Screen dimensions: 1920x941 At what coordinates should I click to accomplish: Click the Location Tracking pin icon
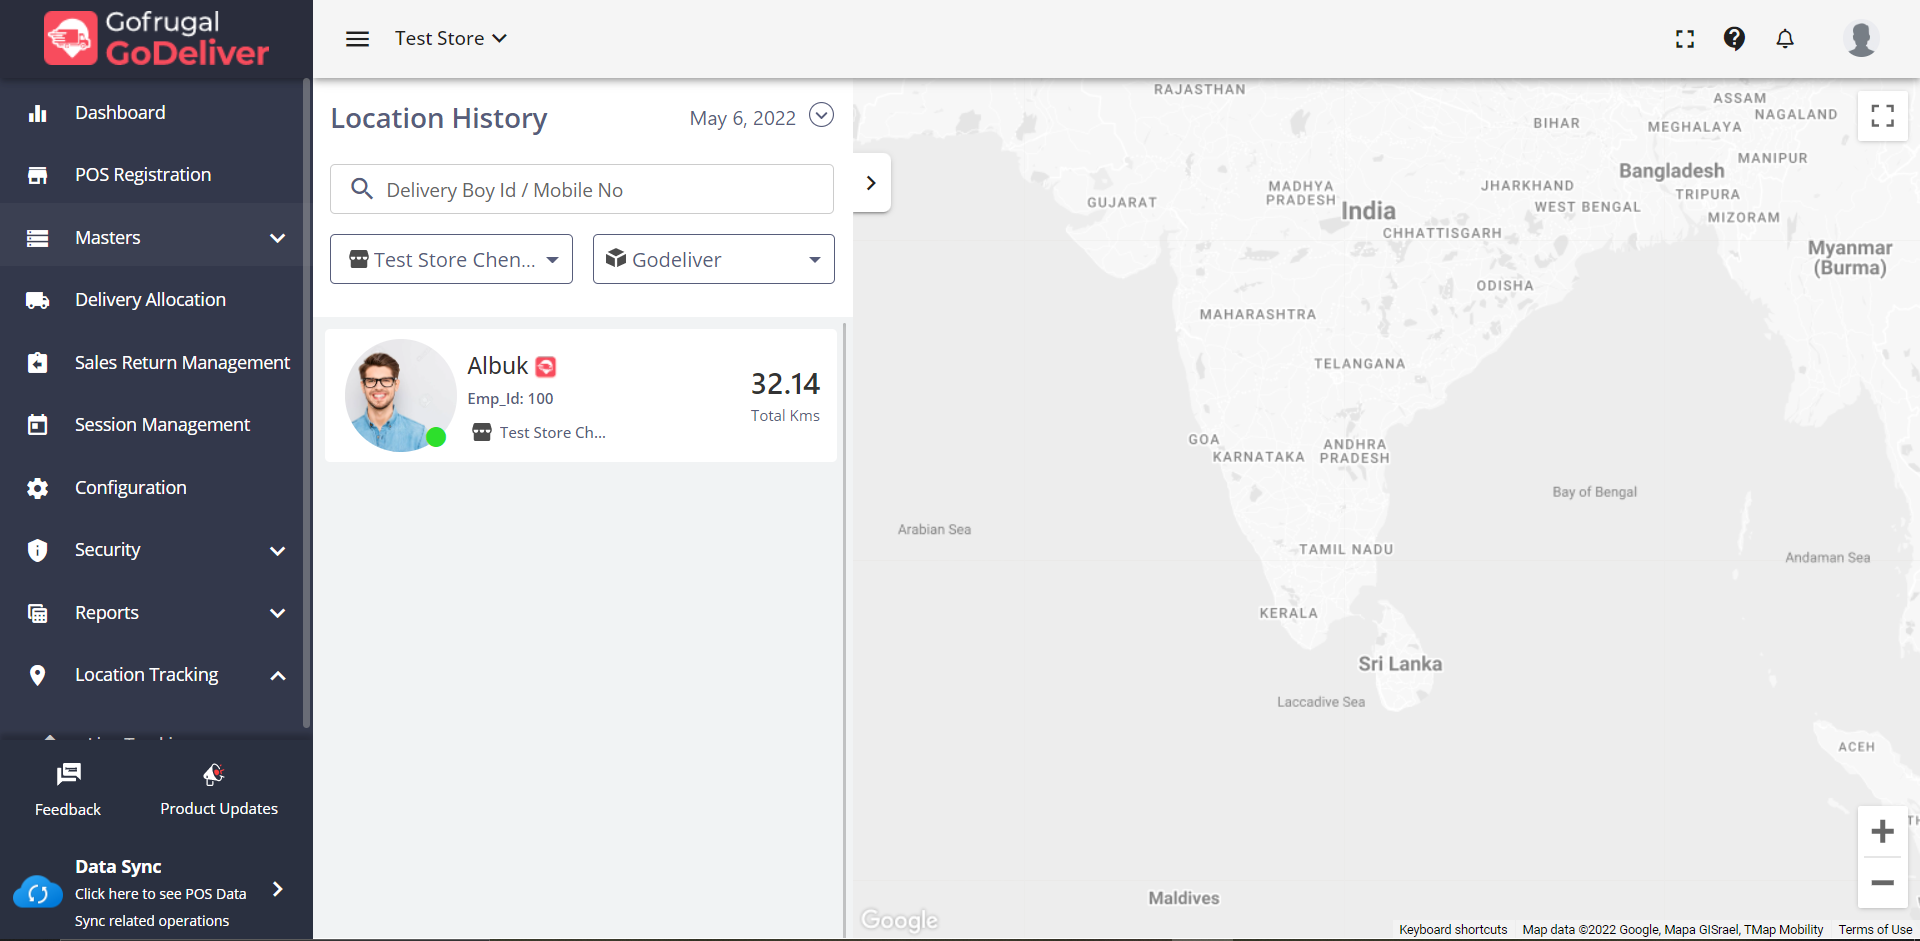38,675
